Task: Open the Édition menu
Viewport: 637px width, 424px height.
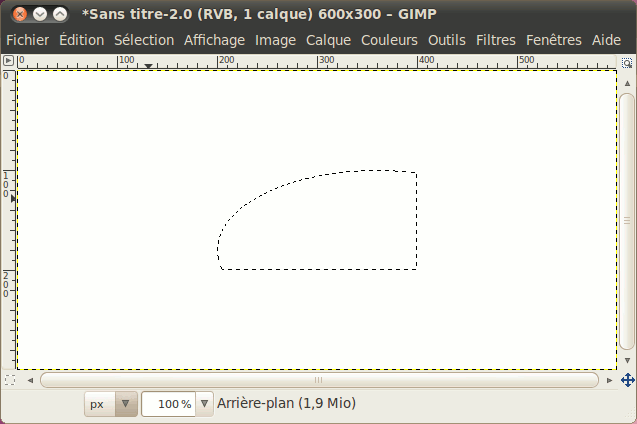Action: [82, 40]
